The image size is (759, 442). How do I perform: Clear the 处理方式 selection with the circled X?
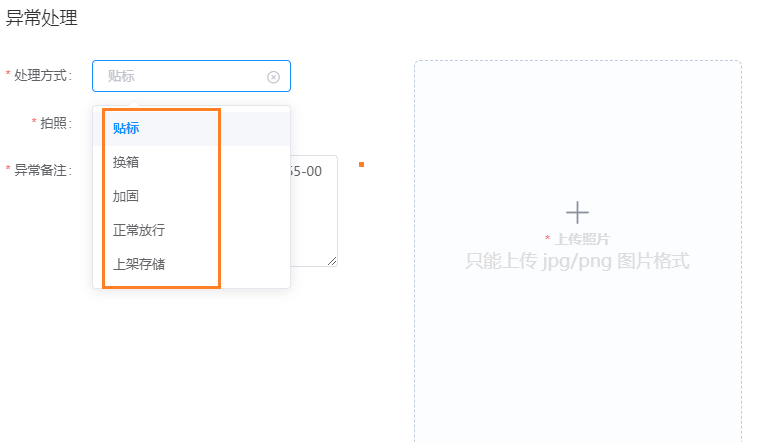click(x=273, y=77)
